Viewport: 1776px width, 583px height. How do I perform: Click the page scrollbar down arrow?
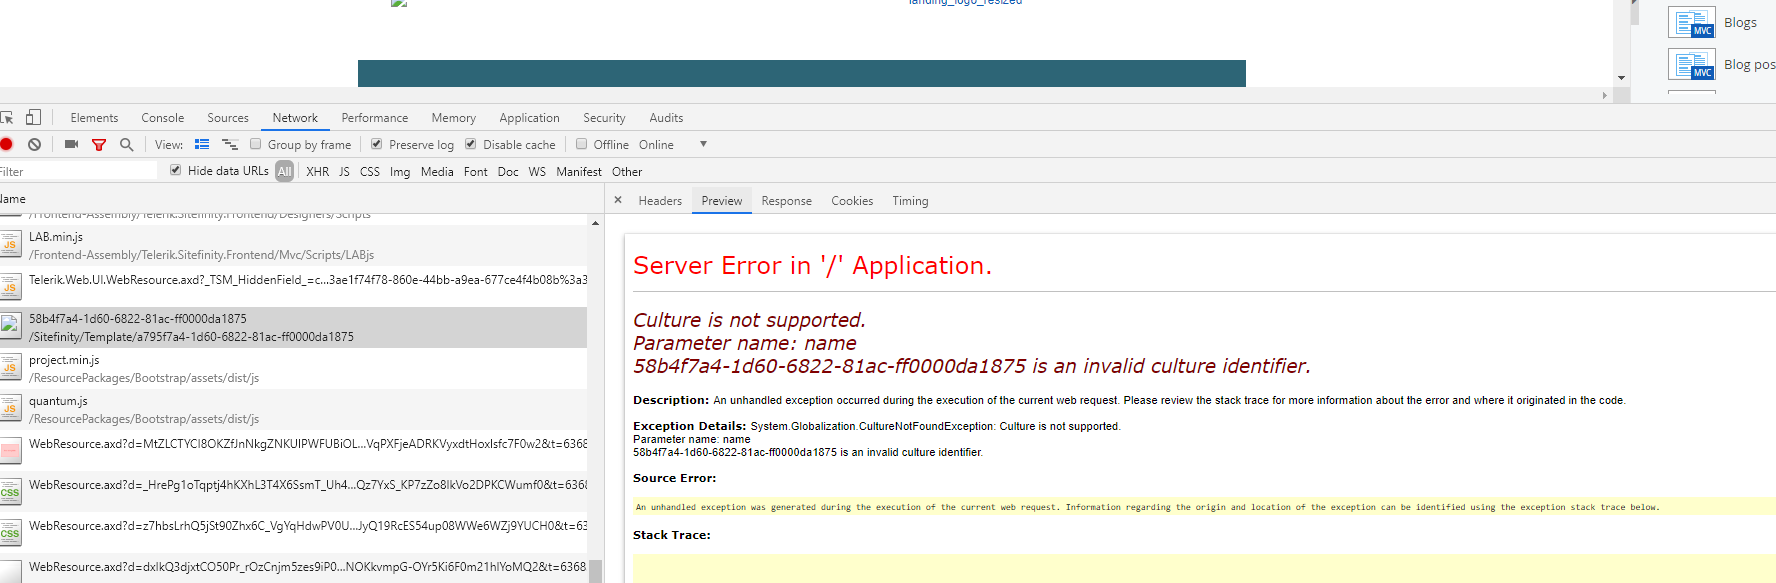click(1621, 78)
